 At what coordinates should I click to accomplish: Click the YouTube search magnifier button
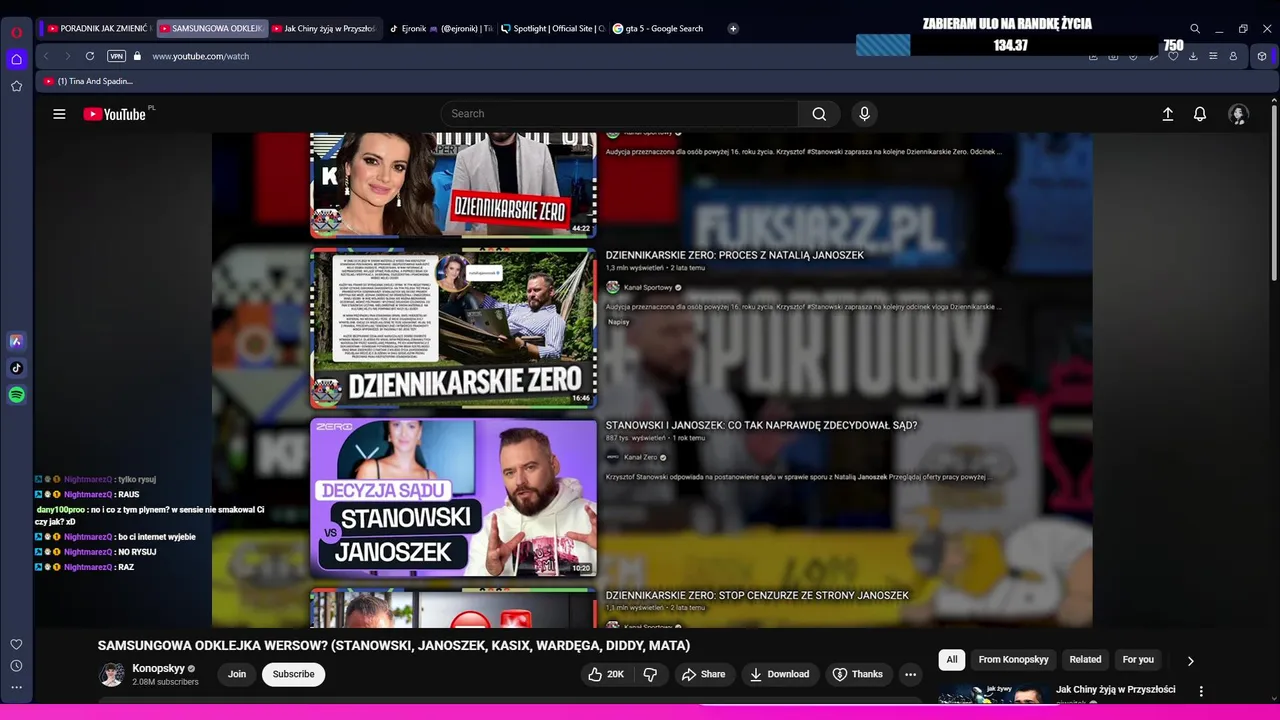tap(819, 114)
